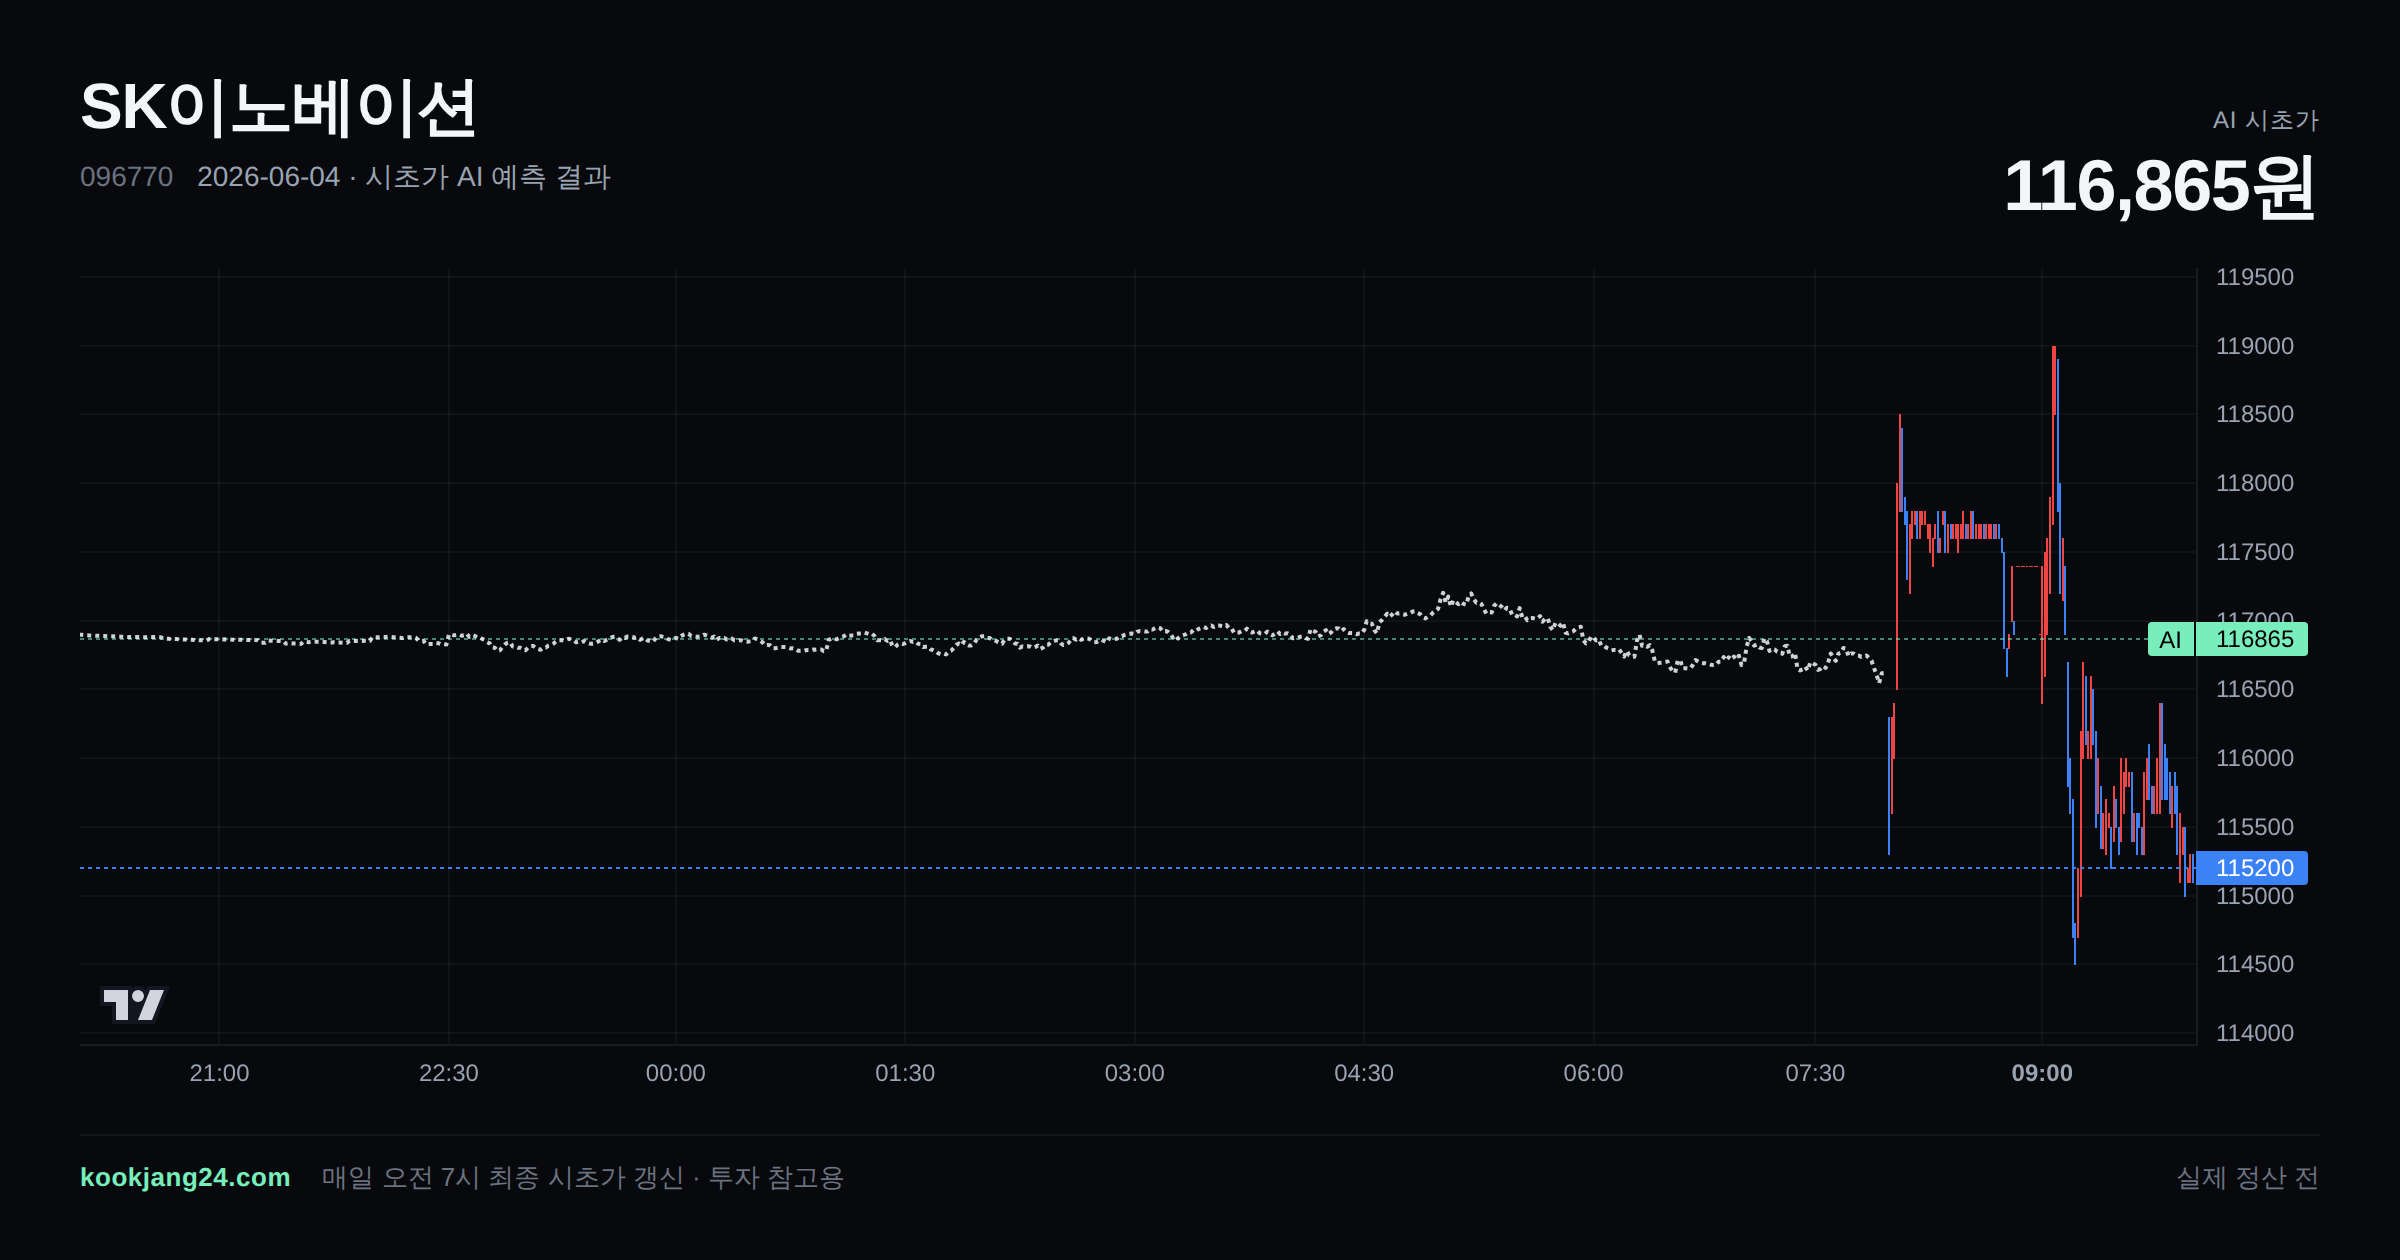Click the green AI badge on the price axis

point(2170,639)
